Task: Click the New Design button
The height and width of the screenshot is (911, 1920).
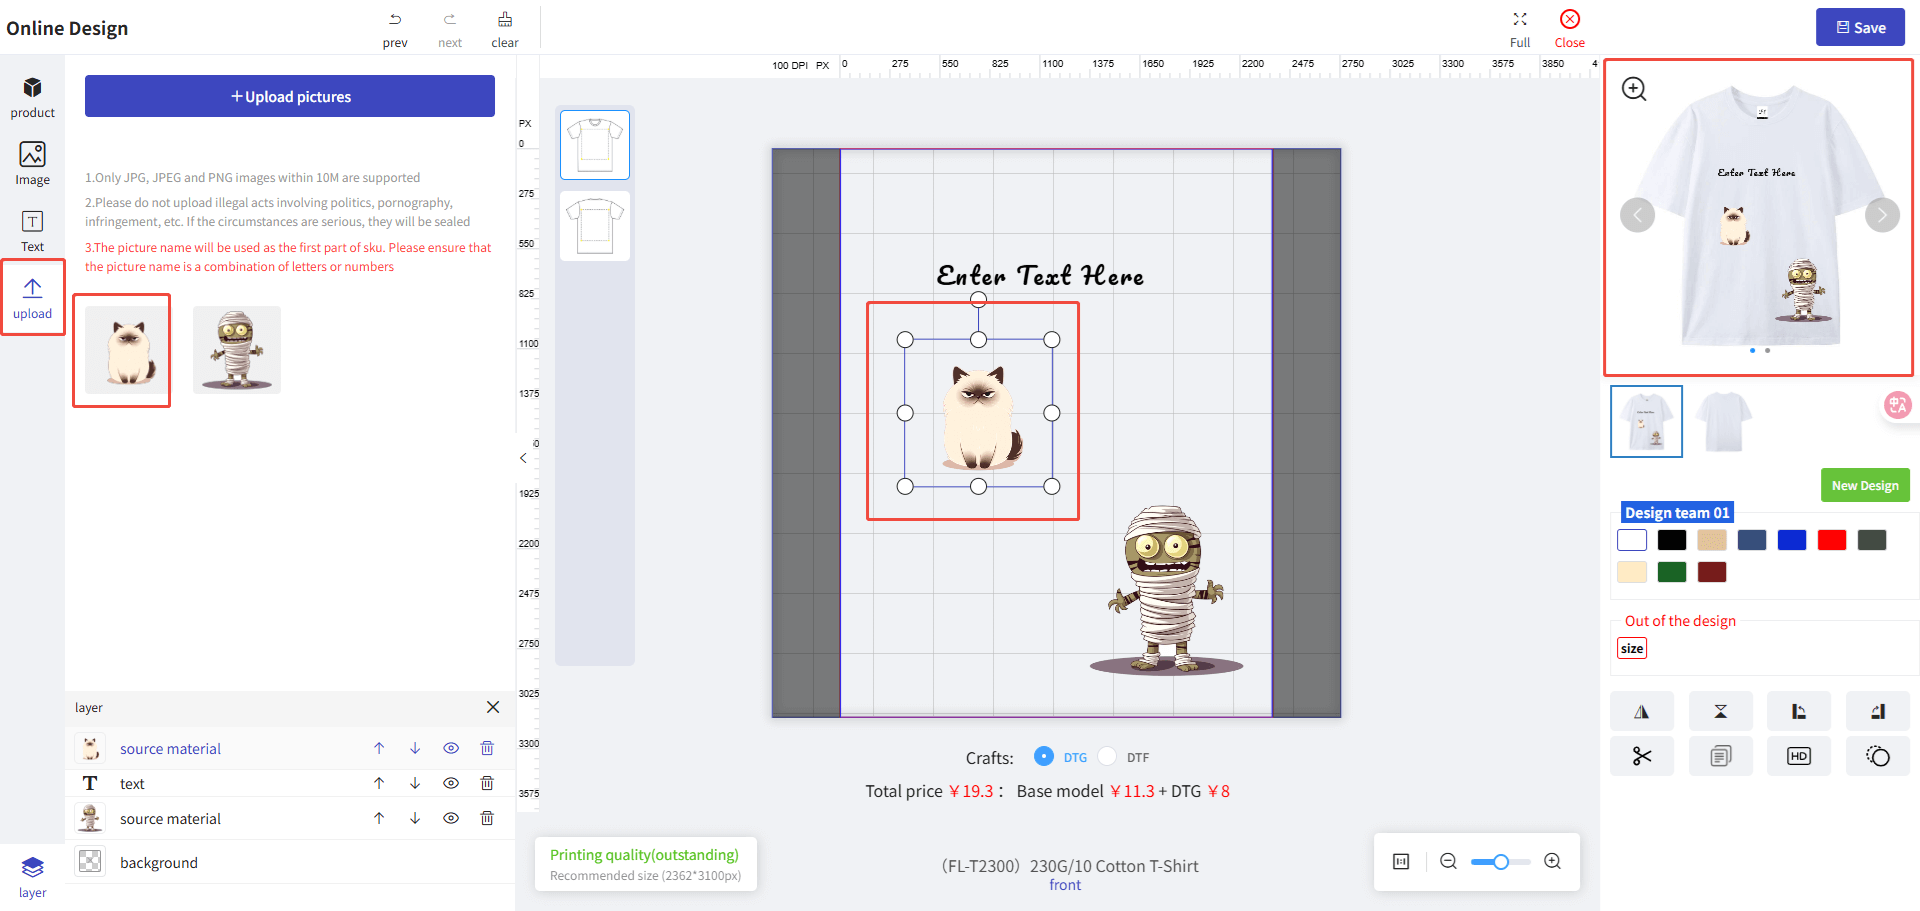Action: tap(1864, 485)
